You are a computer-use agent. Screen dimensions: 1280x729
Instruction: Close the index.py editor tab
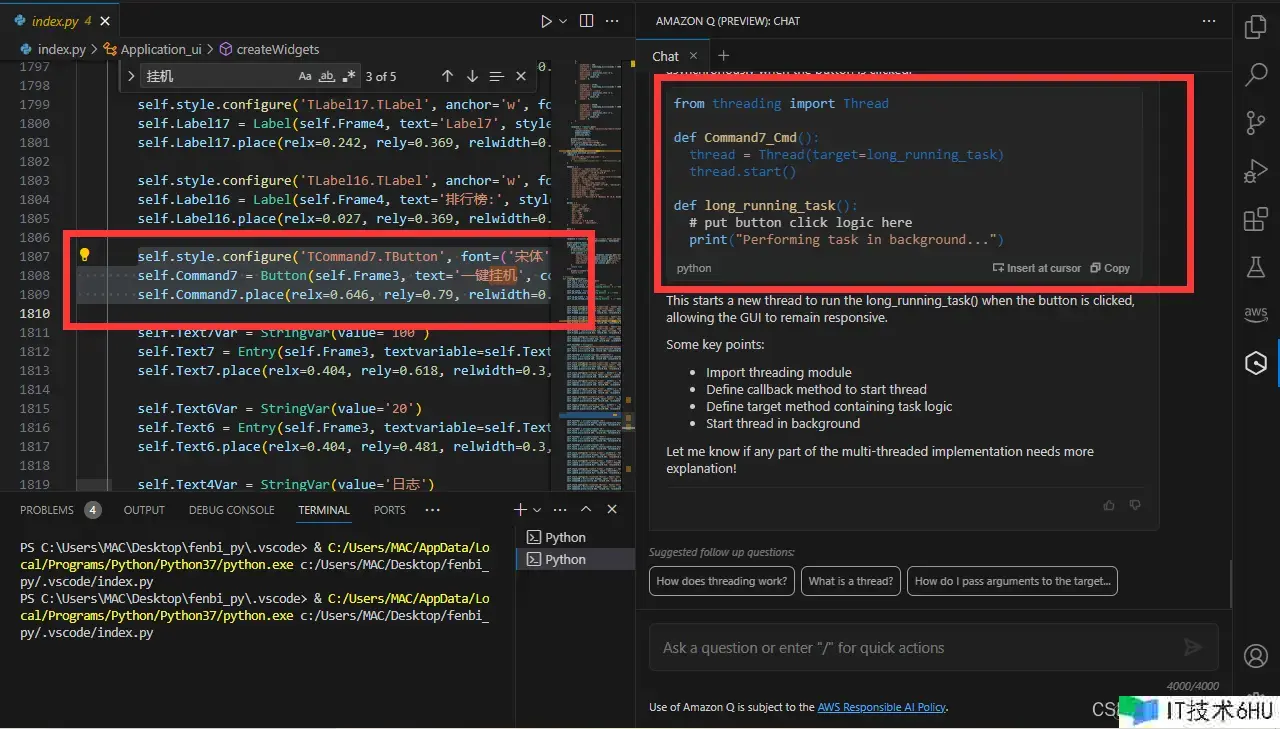(106, 21)
